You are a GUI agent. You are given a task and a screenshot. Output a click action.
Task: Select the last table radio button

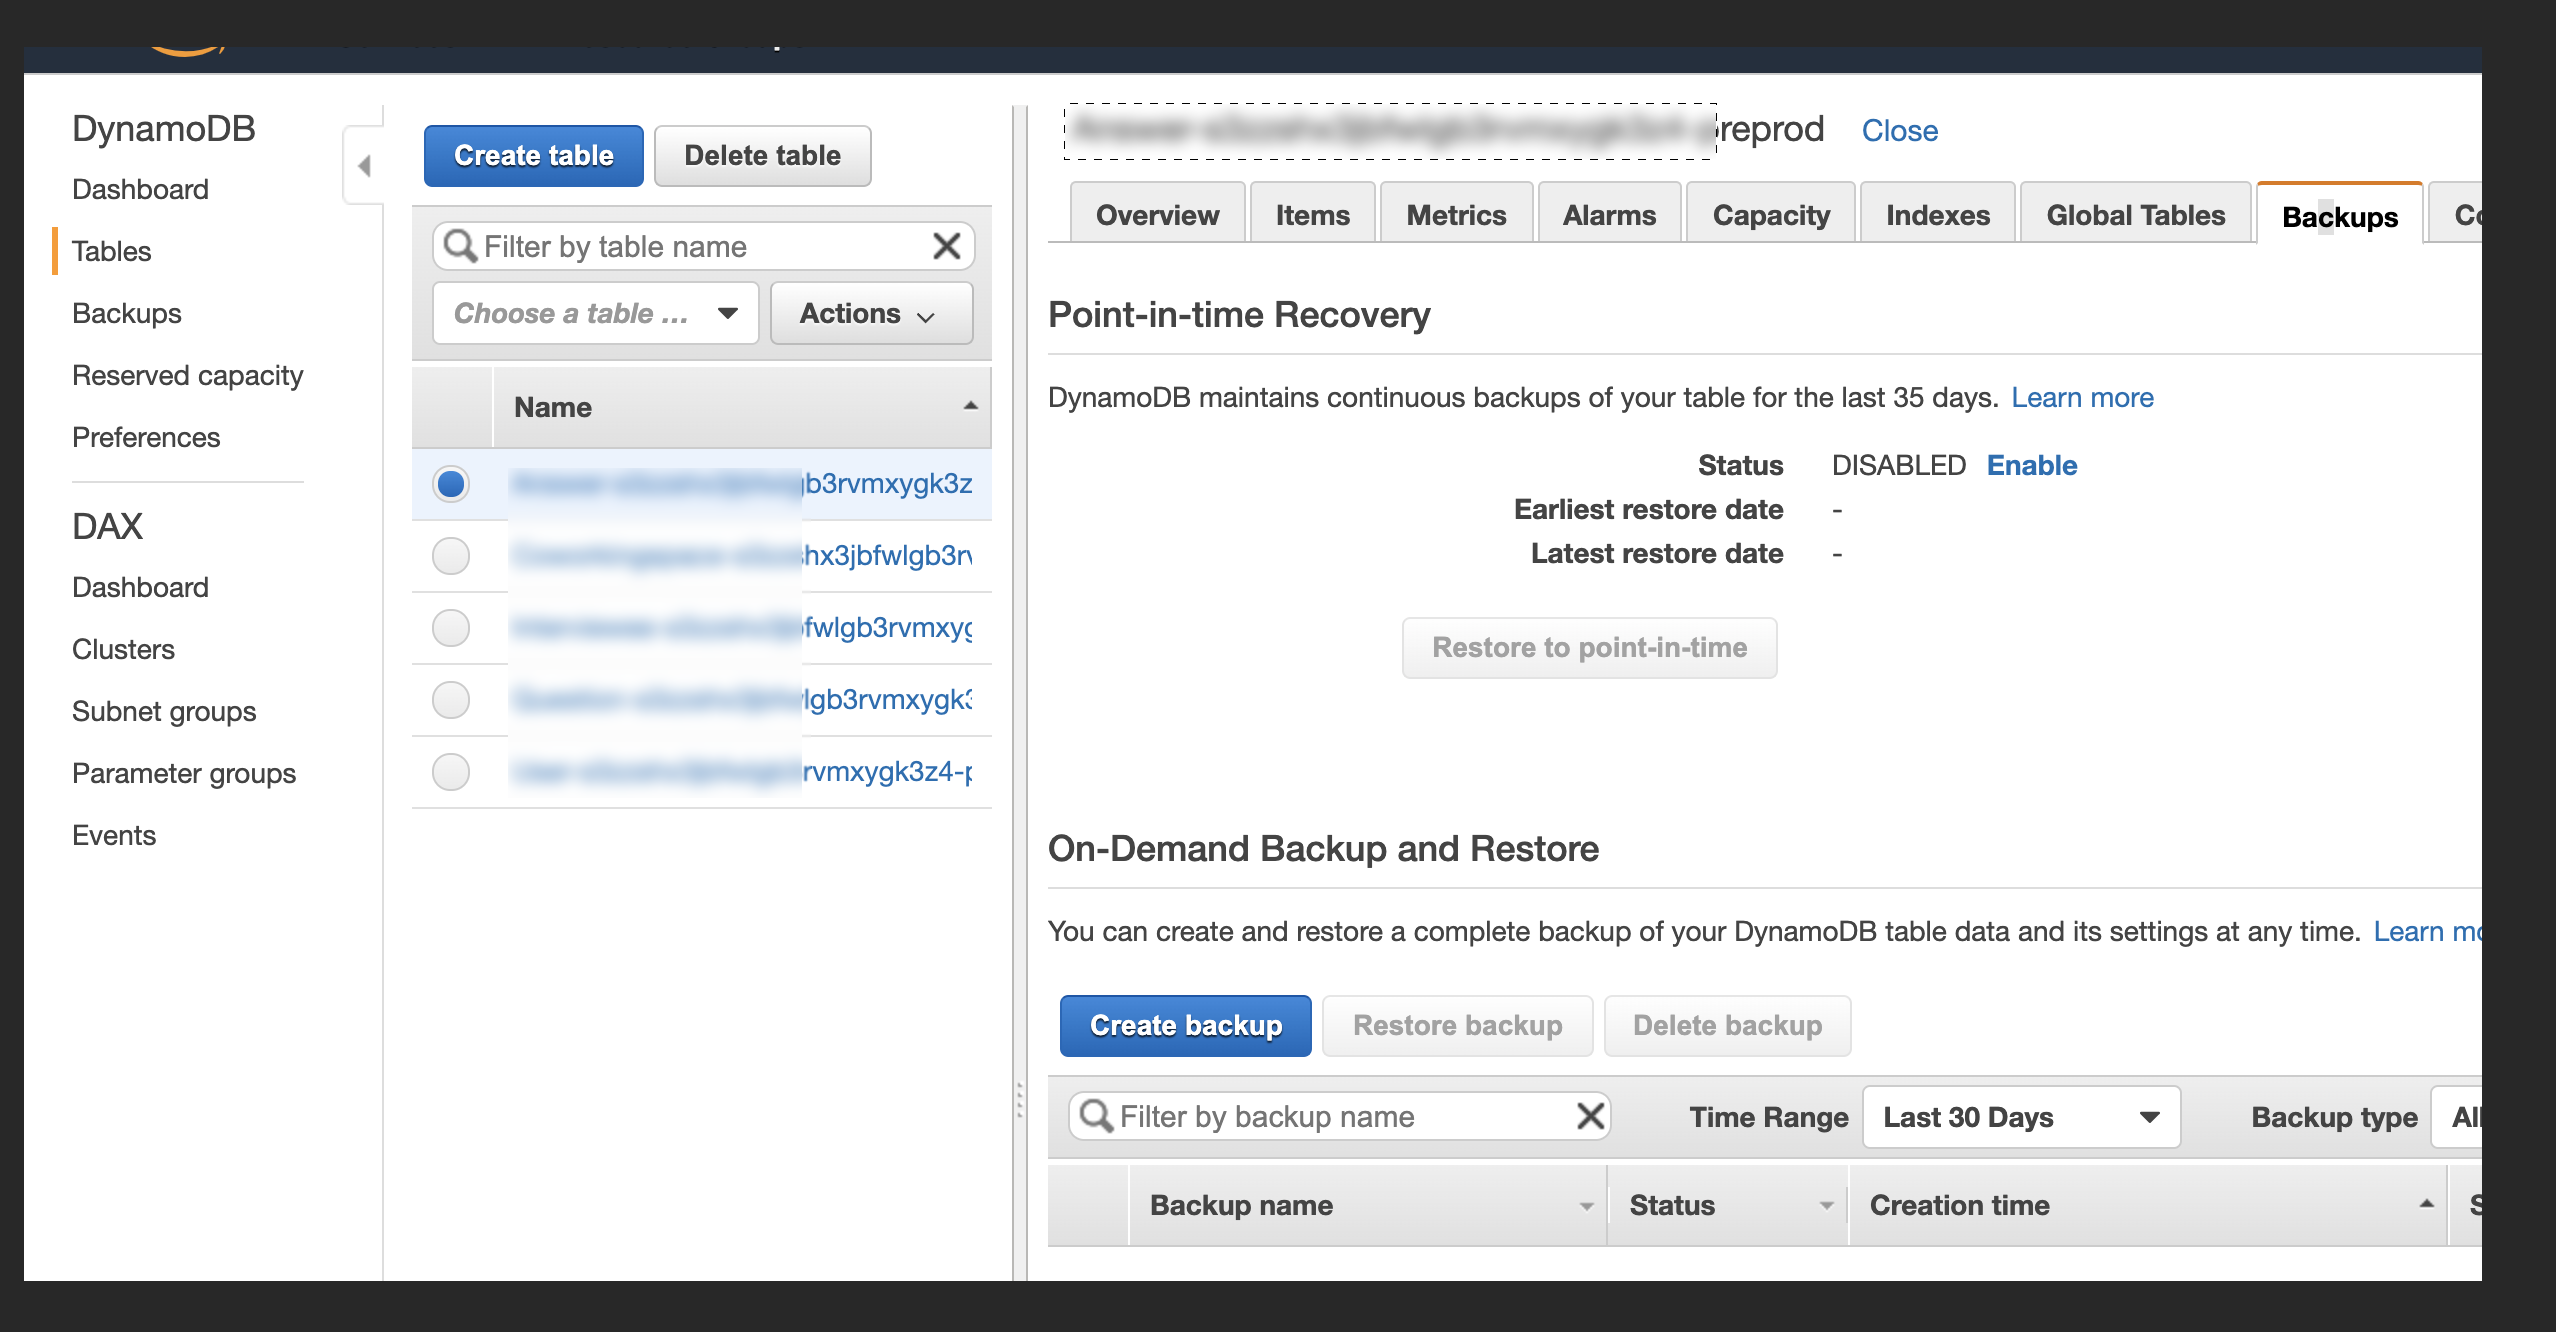pyautogui.click(x=451, y=772)
